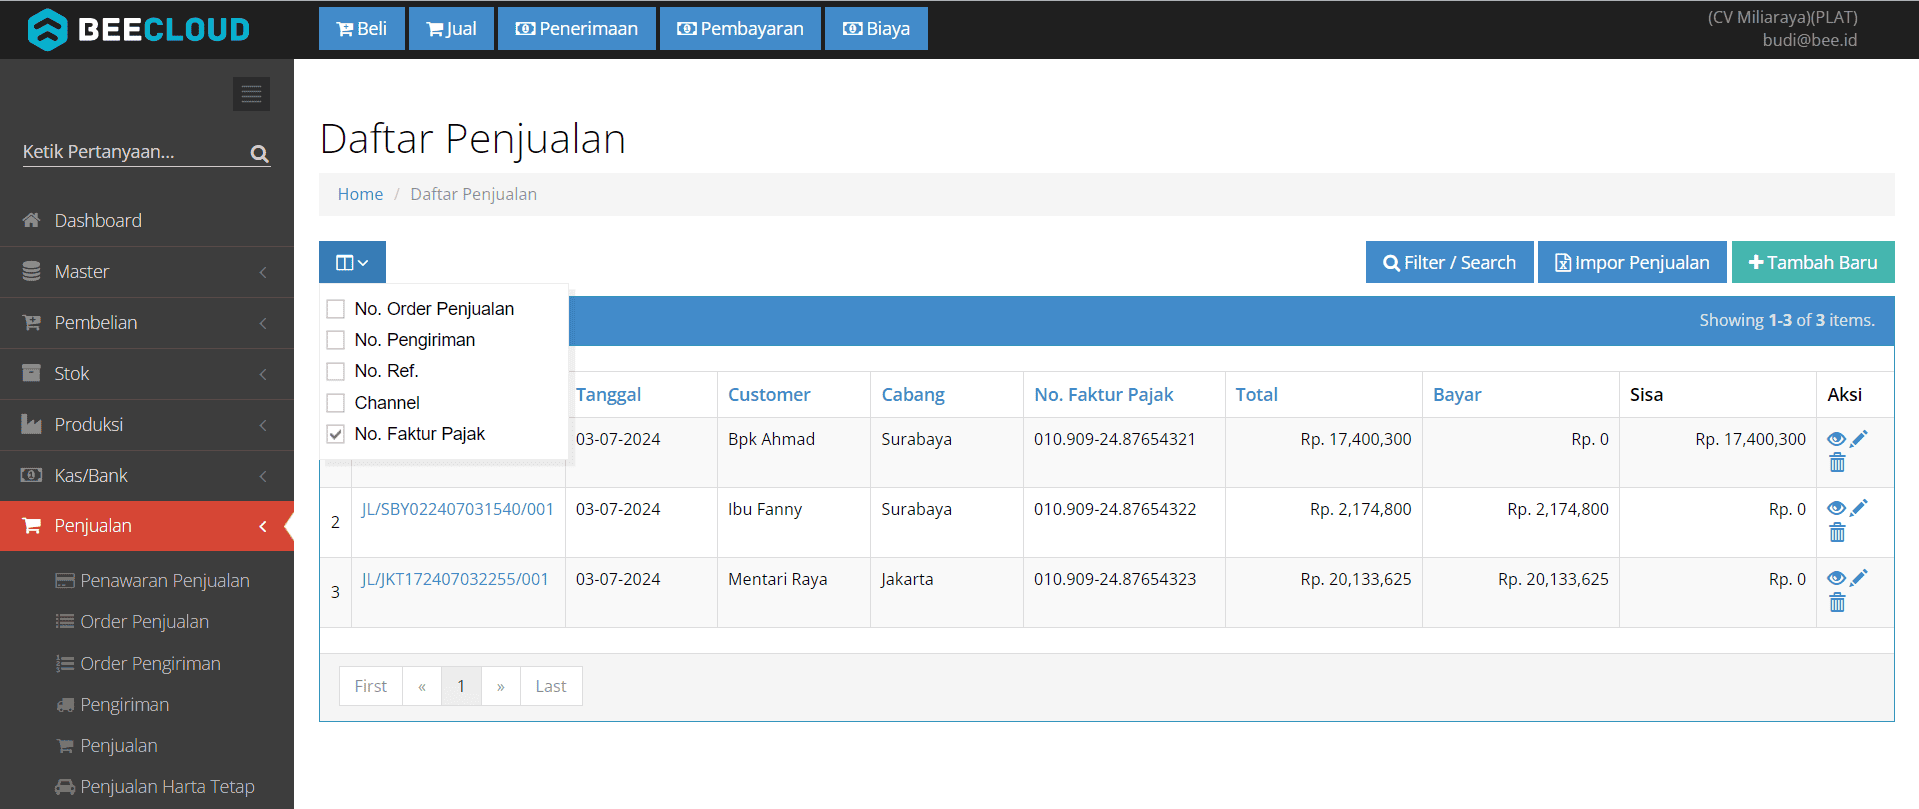Click the BeeCloud logo
The width and height of the screenshot is (1919, 809).
139,29
